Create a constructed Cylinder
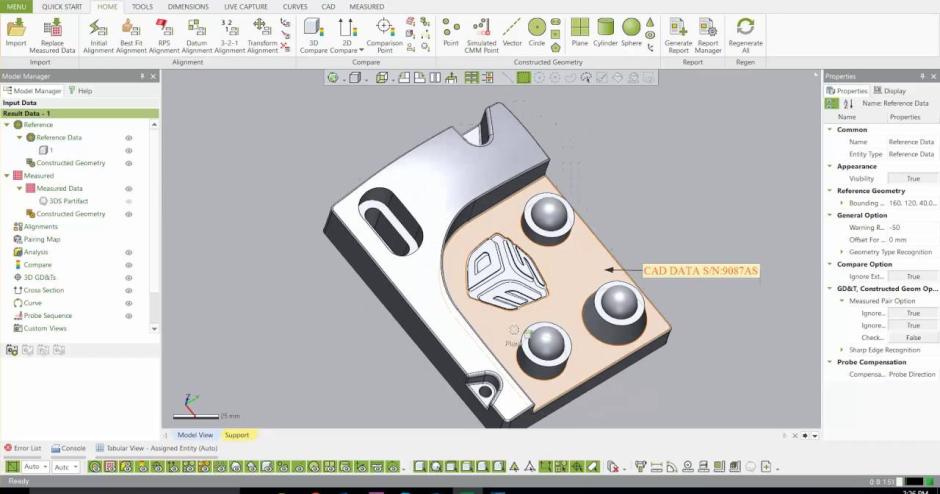This screenshot has height=494, width=940. pyautogui.click(x=605, y=33)
